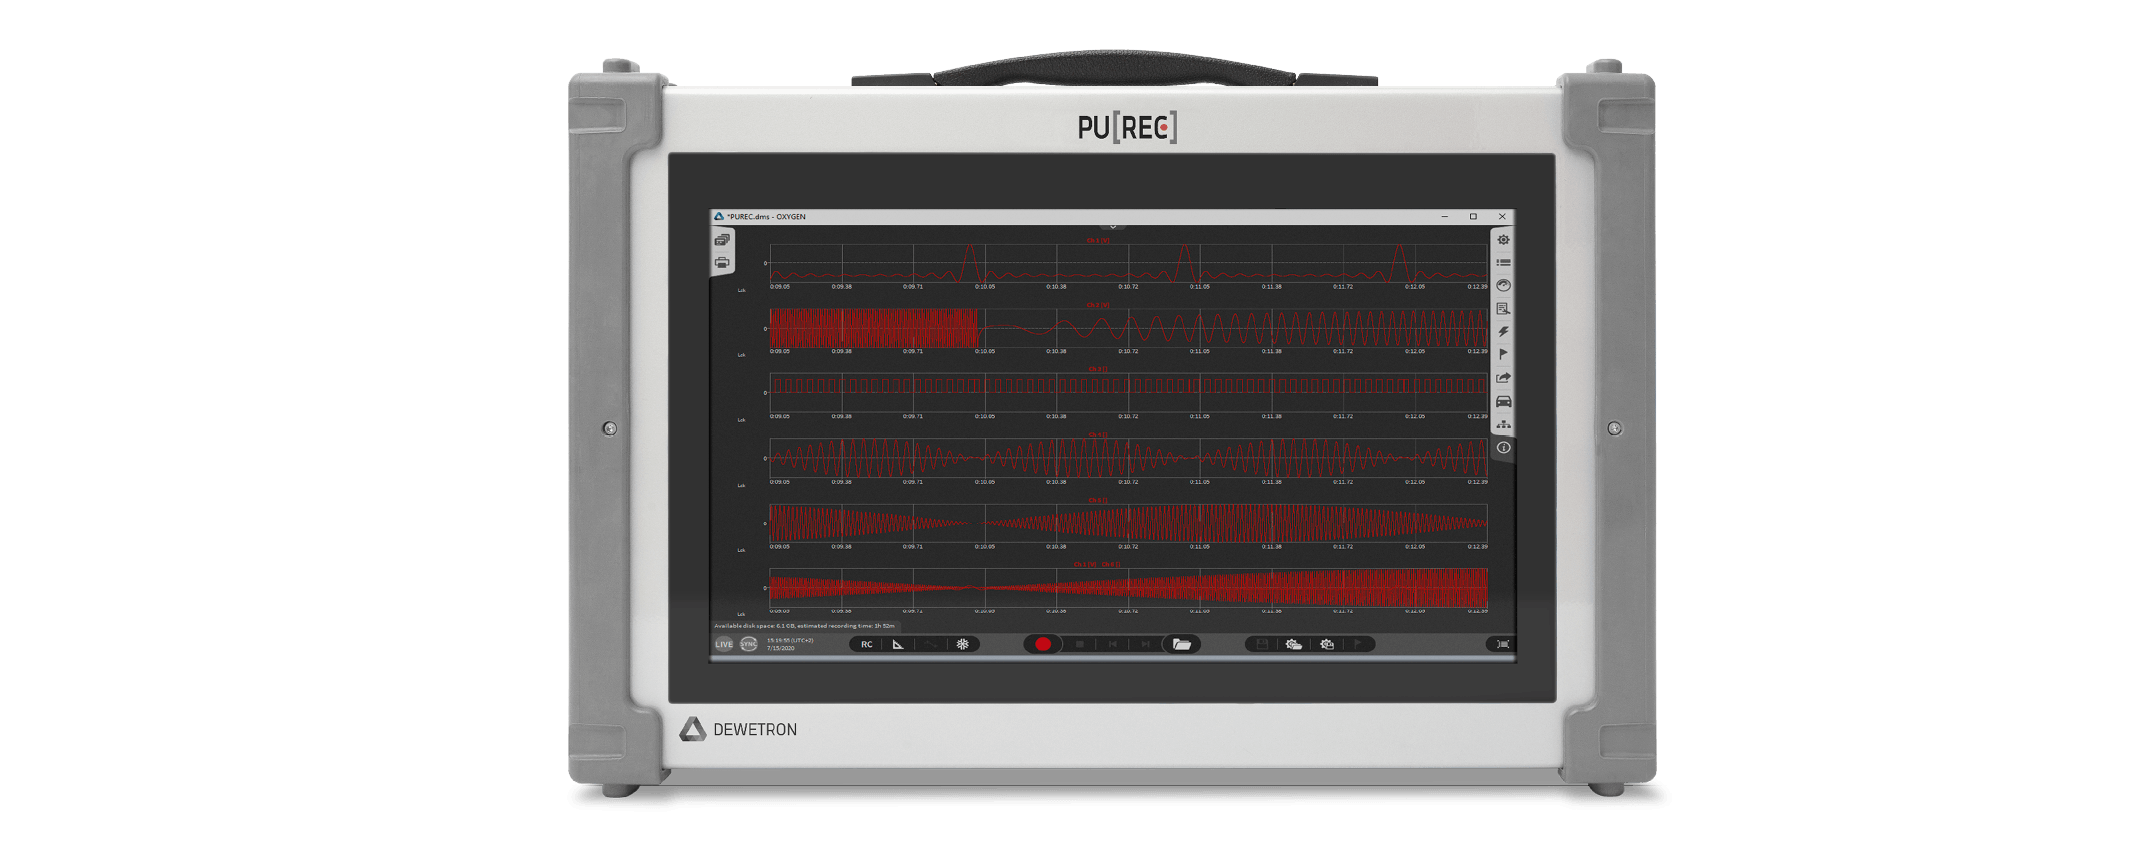Click the Ch 2 [V] channel label
Image resolution: width=2148 pixels, height=853 pixels.
coord(1098,305)
